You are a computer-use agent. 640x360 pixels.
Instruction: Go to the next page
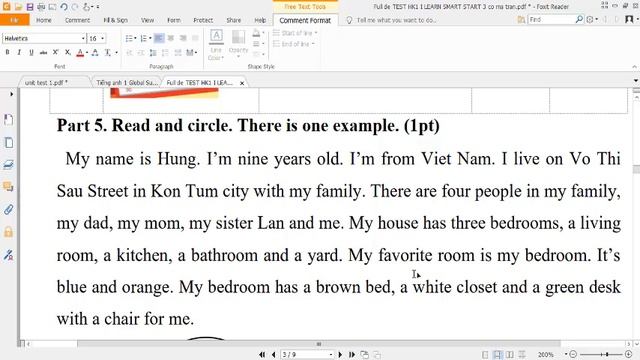pyautogui.click(x=340, y=355)
